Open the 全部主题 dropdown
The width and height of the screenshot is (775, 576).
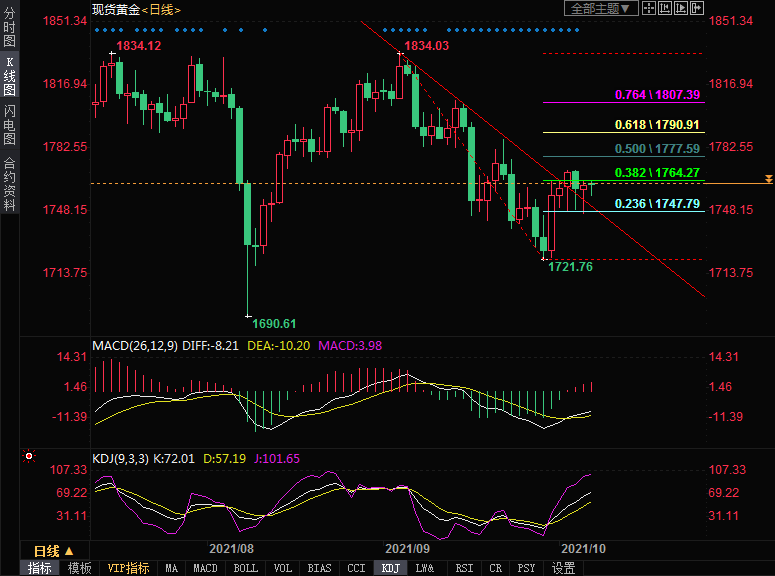point(601,9)
